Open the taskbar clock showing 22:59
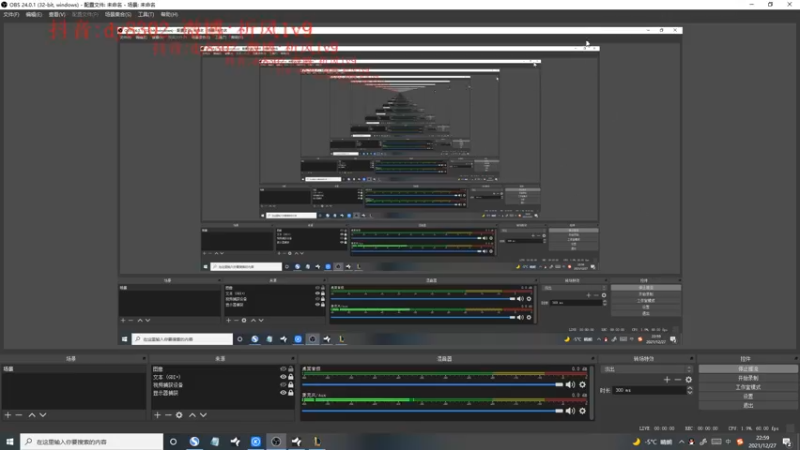 click(762, 442)
